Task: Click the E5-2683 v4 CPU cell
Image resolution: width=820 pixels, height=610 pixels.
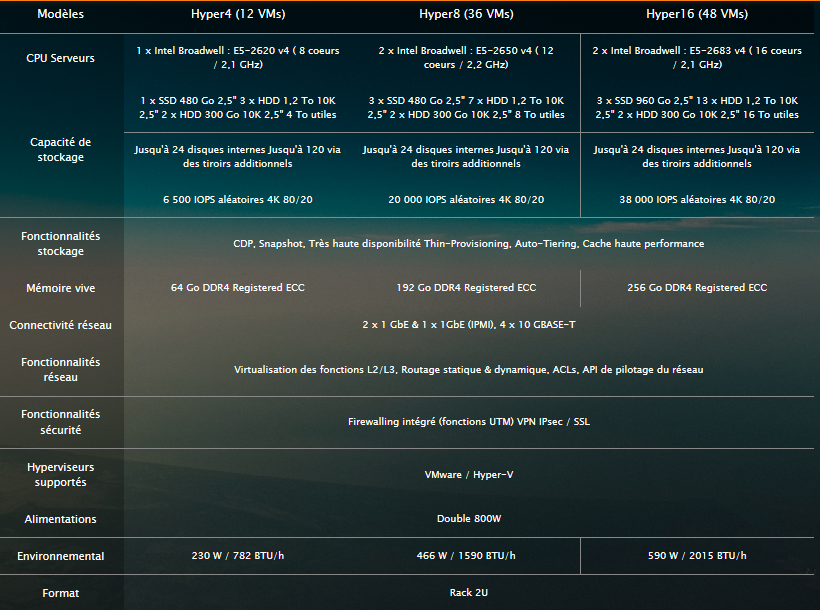Action: point(697,58)
